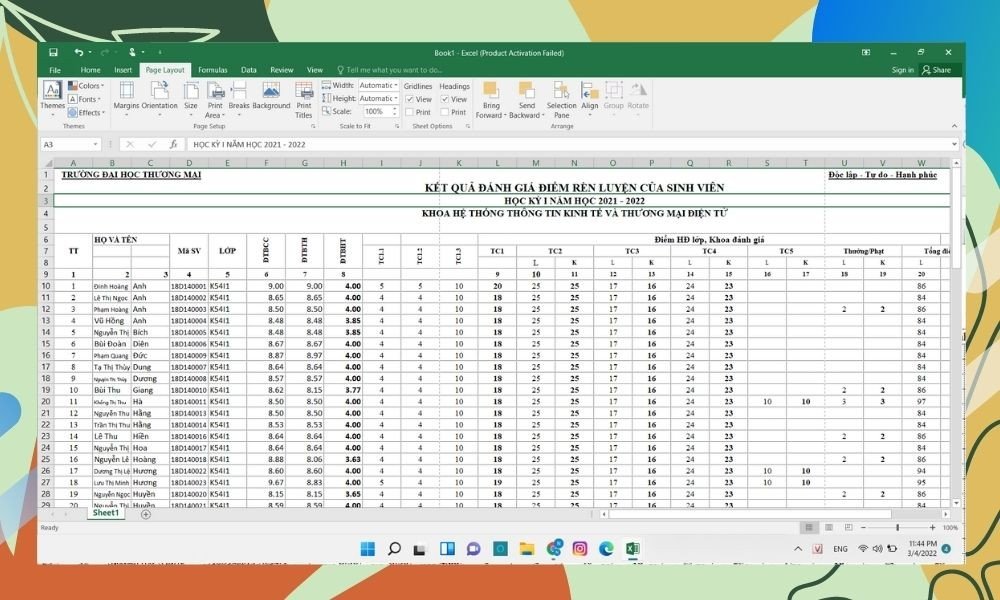
Task: Open the Review ribbon tab
Action: click(x=280, y=69)
